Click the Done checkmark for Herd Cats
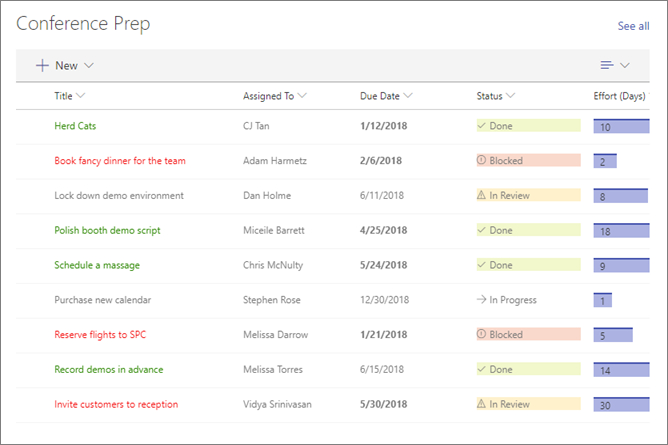Viewport: 668px width, 445px height. click(482, 126)
